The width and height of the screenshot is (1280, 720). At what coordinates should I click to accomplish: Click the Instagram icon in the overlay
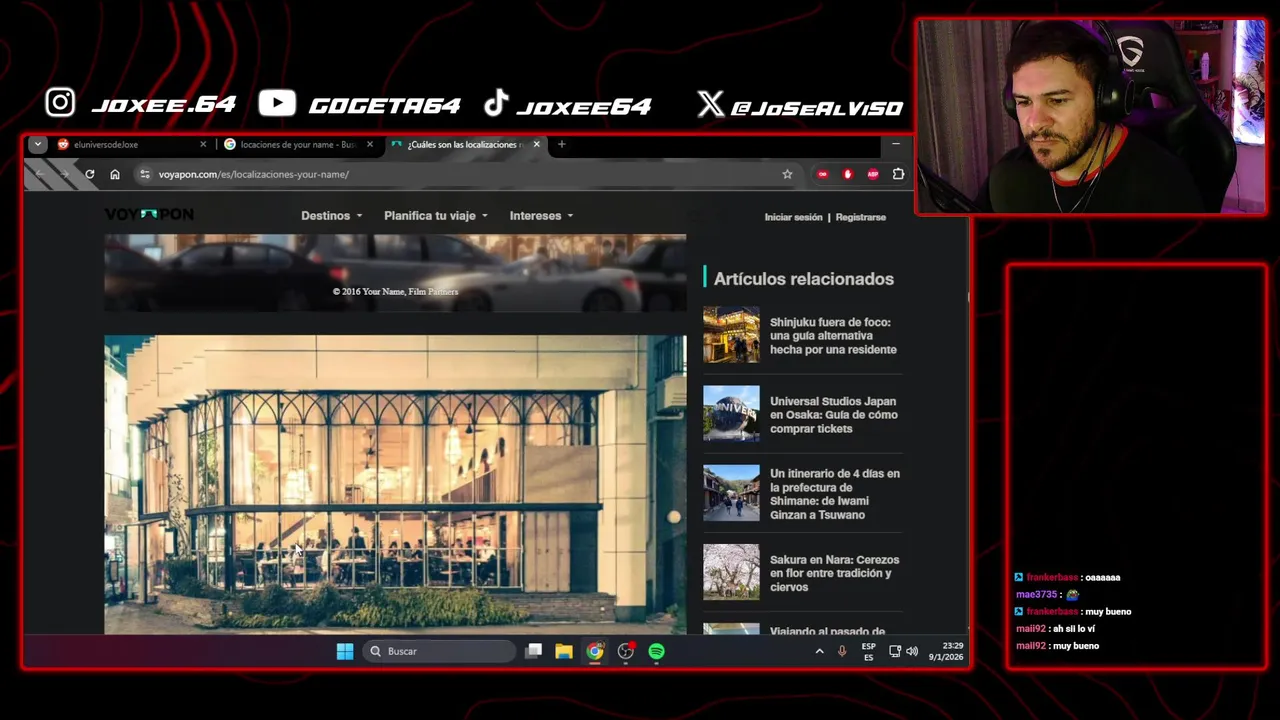pyautogui.click(x=60, y=102)
